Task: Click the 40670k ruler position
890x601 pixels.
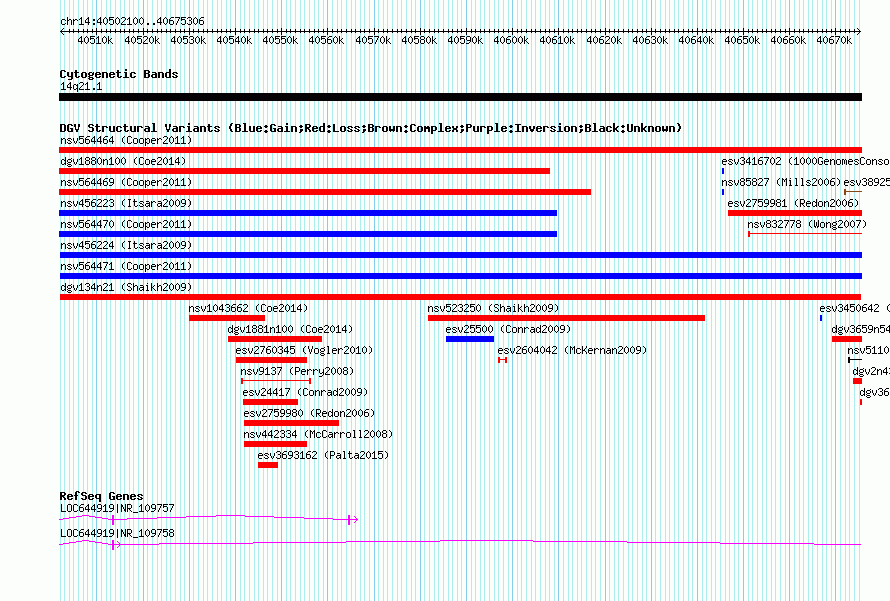Action: (x=834, y=40)
